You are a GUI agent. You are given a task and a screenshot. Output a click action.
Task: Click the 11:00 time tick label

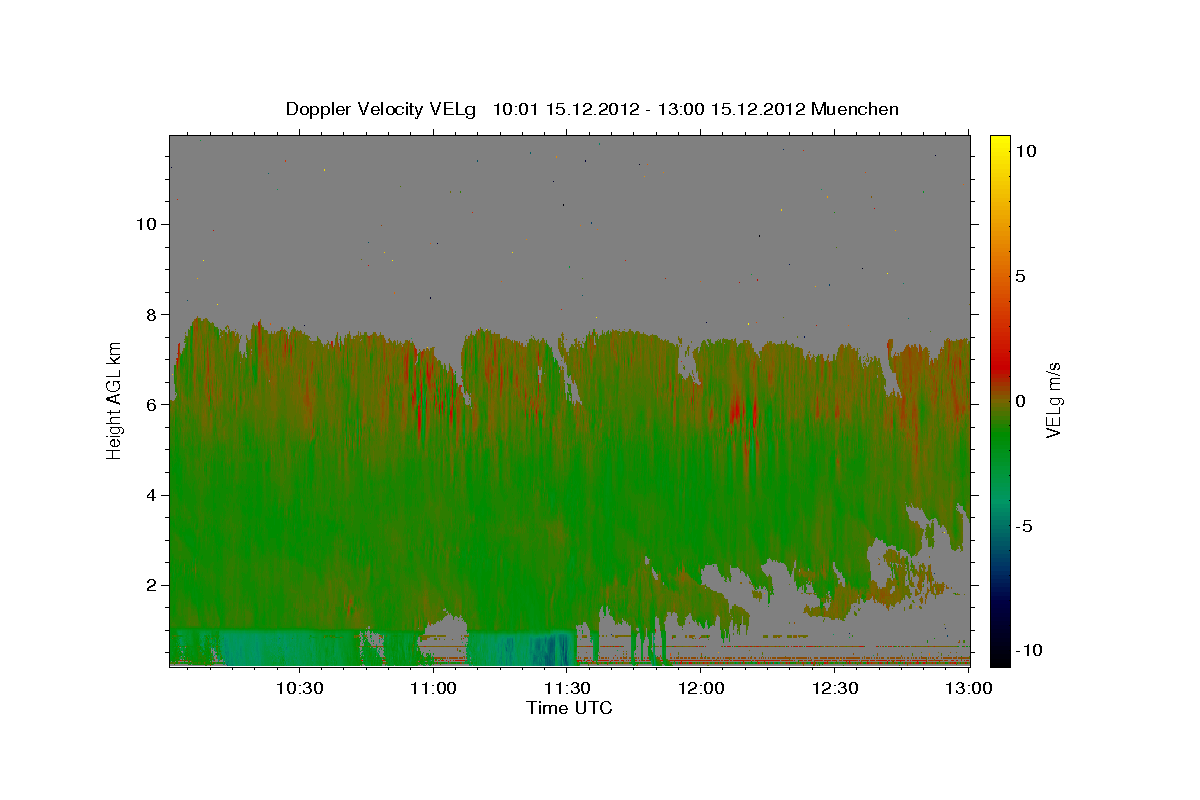pyautogui.click(x=433, y=688)
